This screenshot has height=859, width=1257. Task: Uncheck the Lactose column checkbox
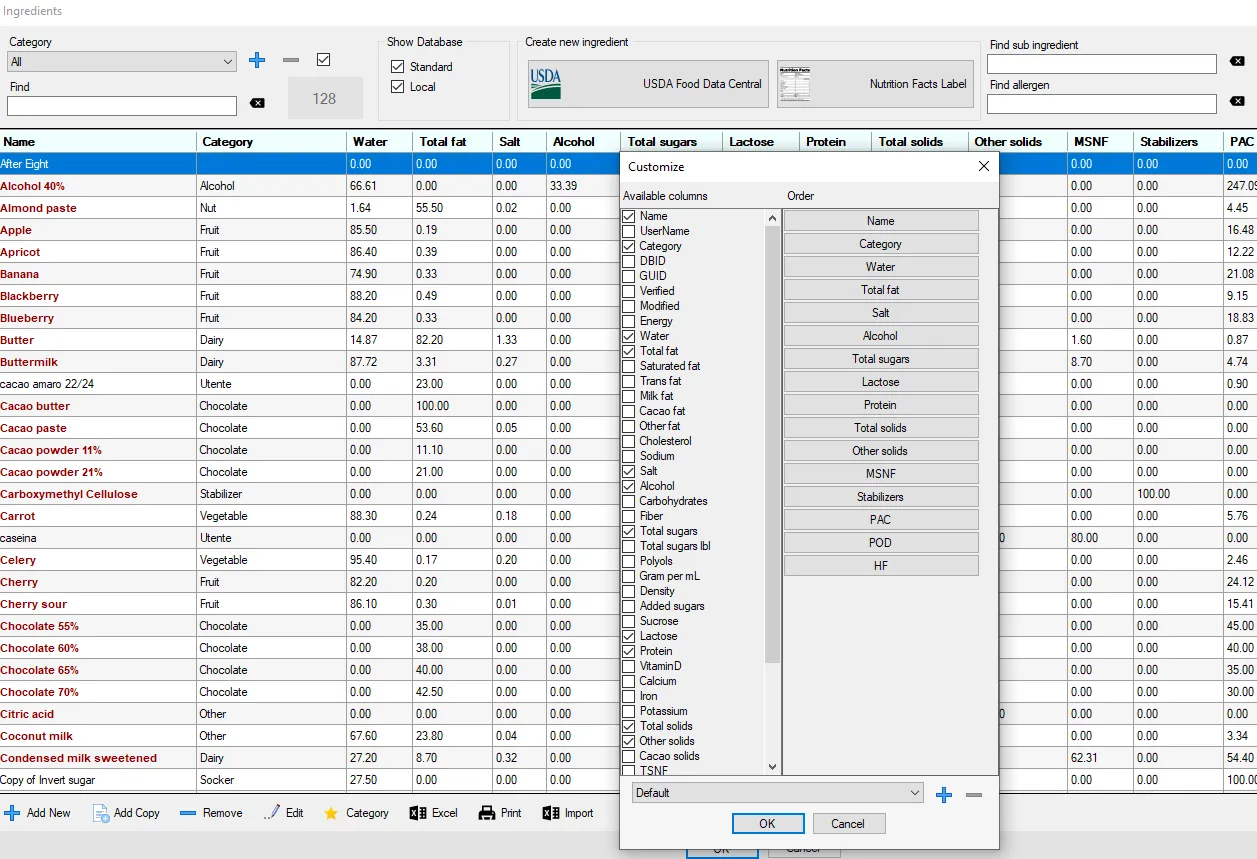coord(629,636)
